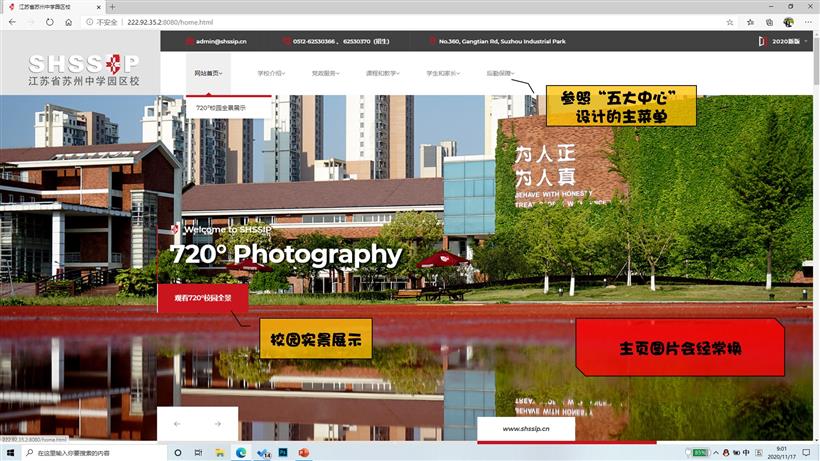Open Cortana circle on the taskbar
Viewport: 820px width, 461px height.
[178, 453]
